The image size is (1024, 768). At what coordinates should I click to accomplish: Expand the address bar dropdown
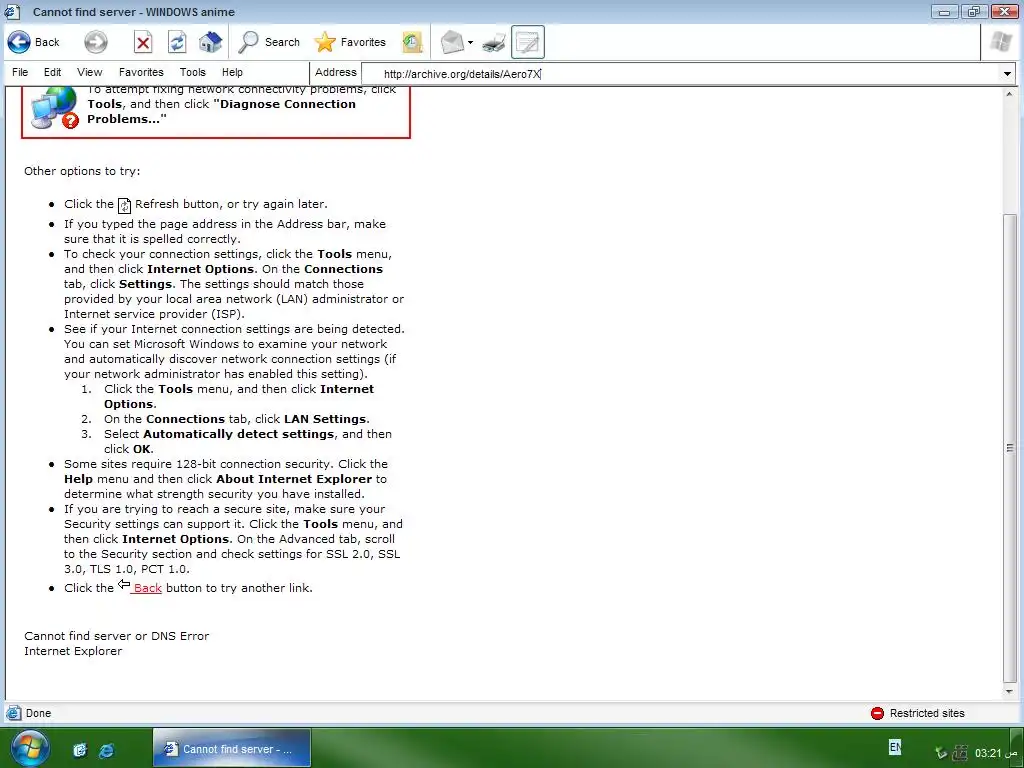tap(1007, 74)
